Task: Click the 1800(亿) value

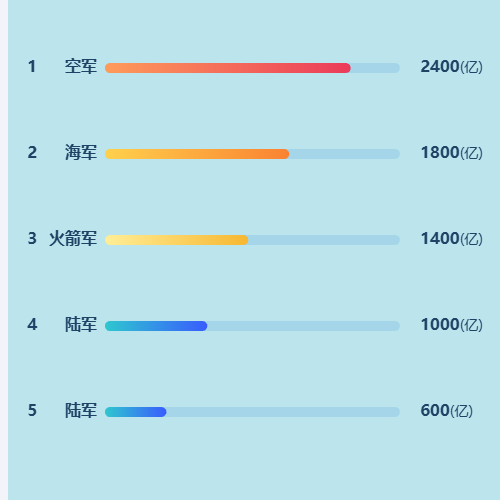Action: [451, 153]
